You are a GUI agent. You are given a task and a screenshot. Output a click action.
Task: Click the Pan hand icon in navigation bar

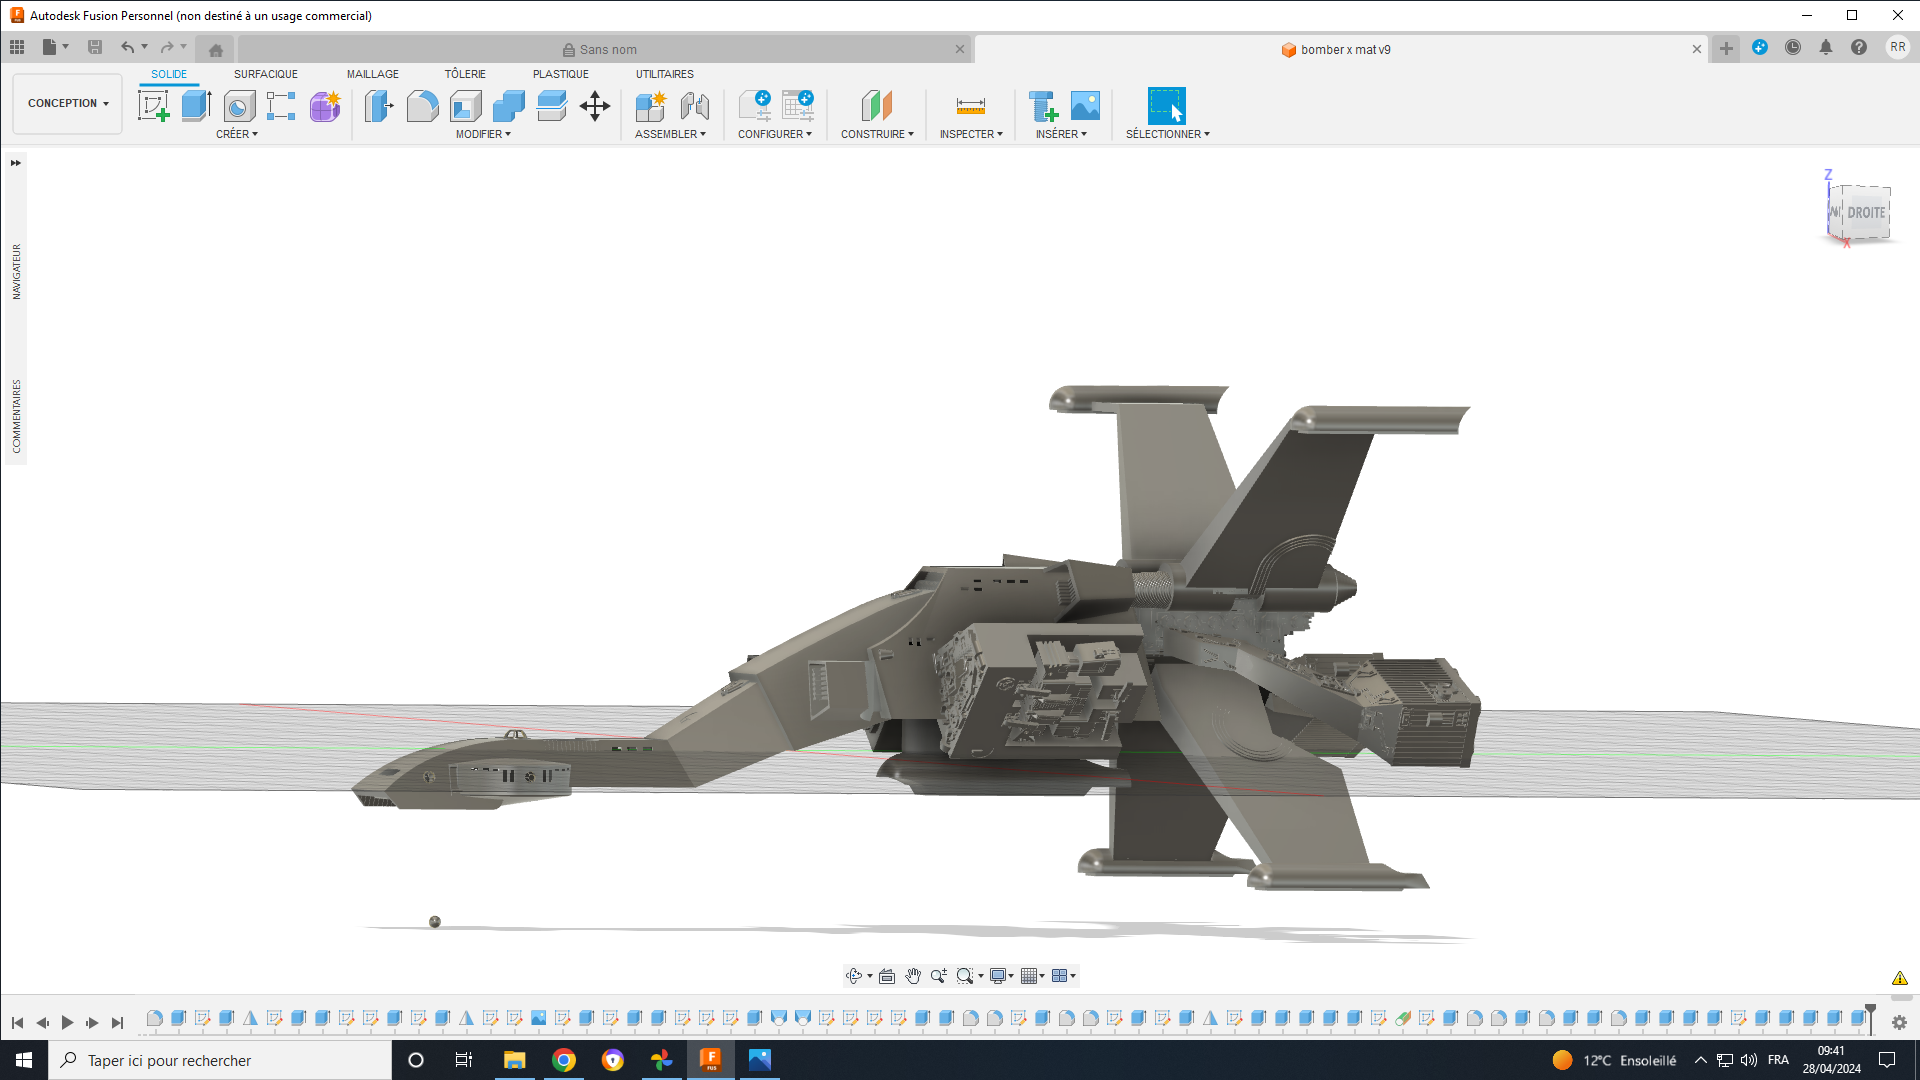point(913,976)
